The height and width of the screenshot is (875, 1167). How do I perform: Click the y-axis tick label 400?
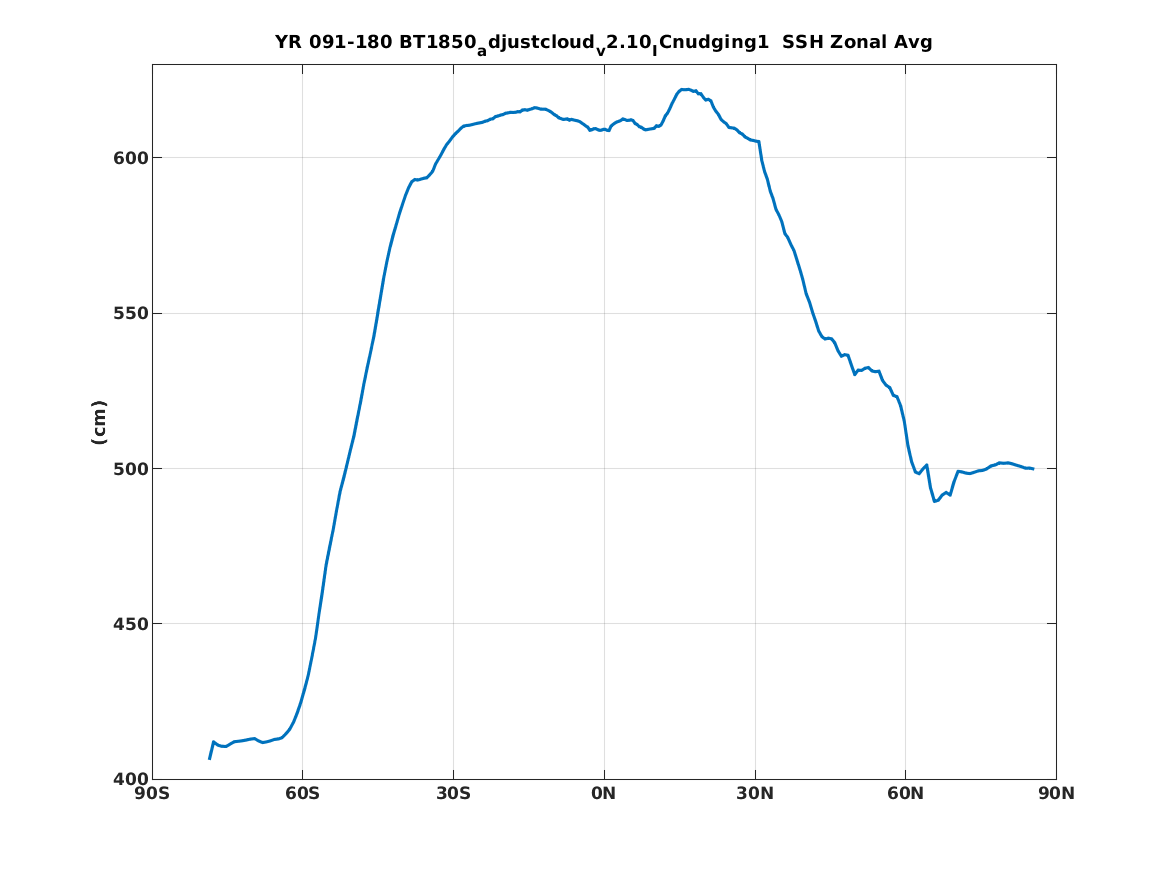click(131, 779)
